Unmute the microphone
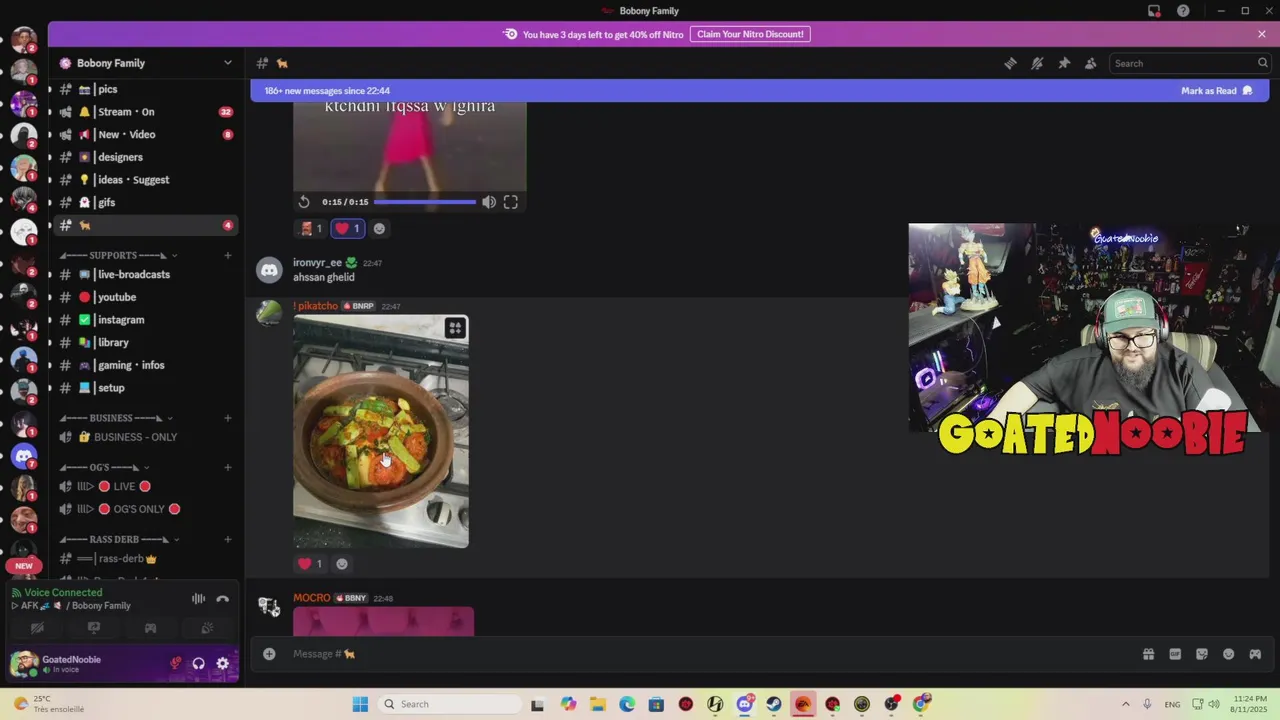This screenshot has width=1280, height=720. tap(176, 663)
